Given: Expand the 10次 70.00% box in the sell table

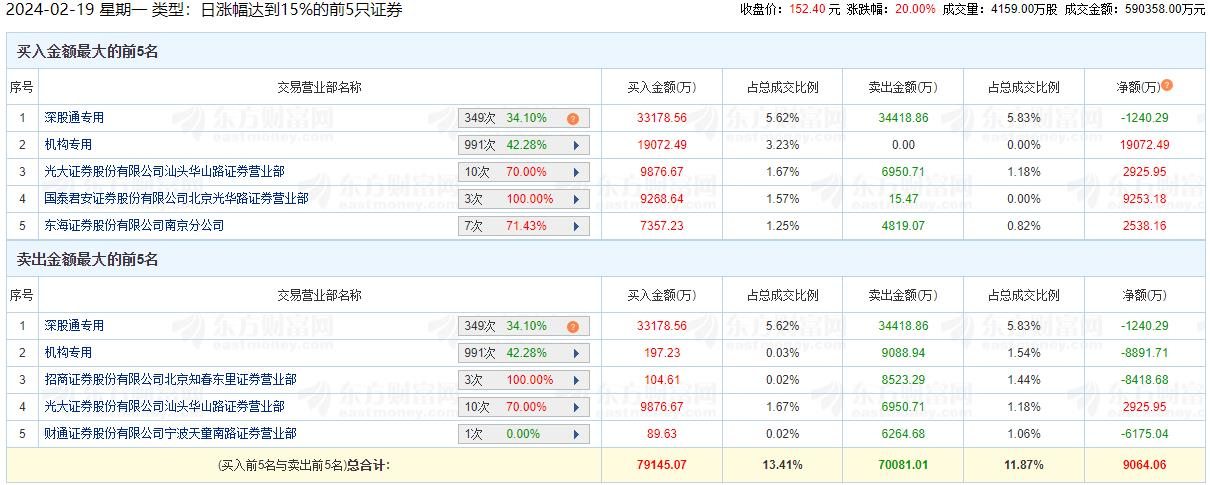Looking at the screenshot, I should coord(524,407).
